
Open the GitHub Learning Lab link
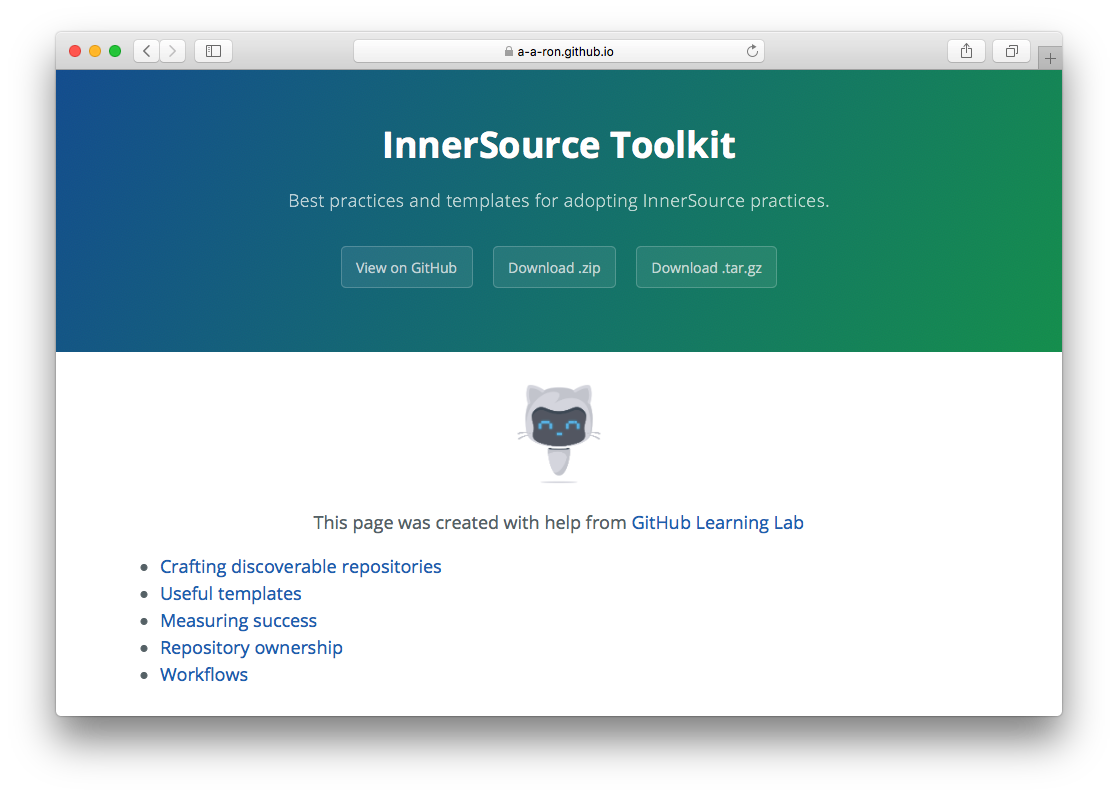717,523
